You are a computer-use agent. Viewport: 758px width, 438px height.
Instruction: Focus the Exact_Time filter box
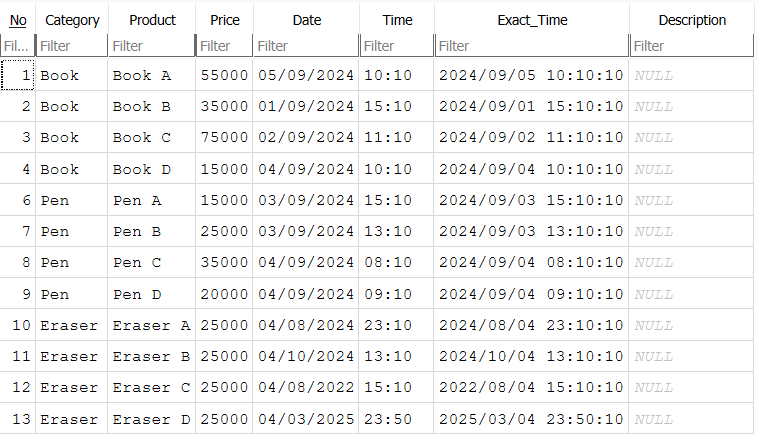532,46
